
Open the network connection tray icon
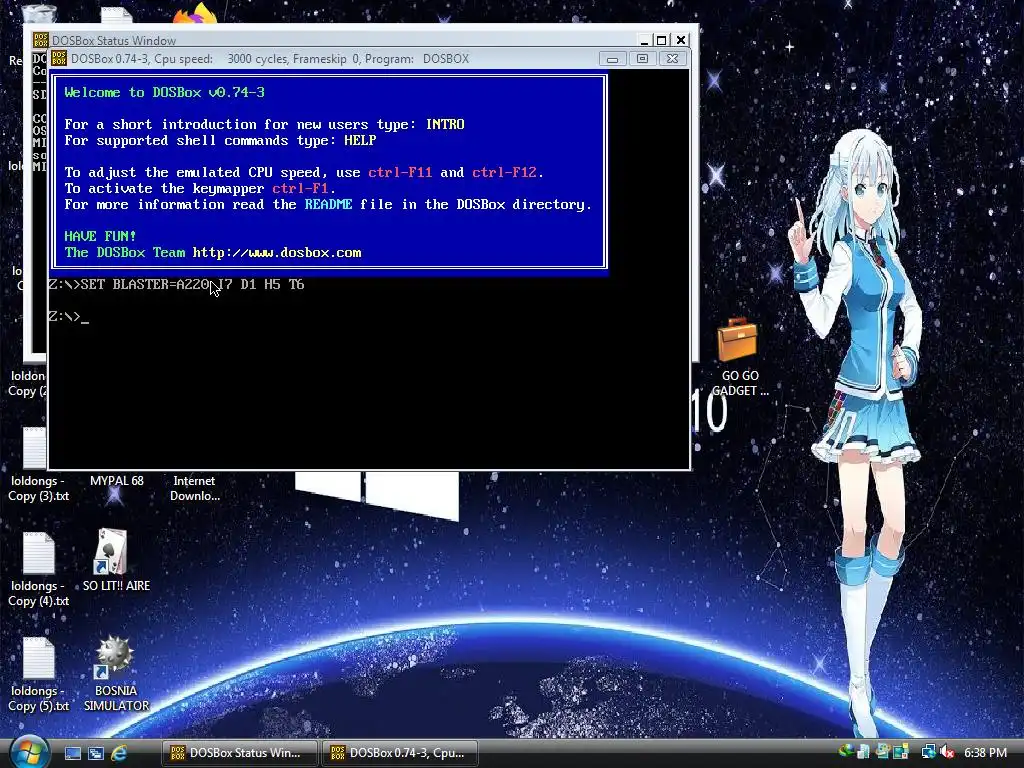(x=928, y=752)
